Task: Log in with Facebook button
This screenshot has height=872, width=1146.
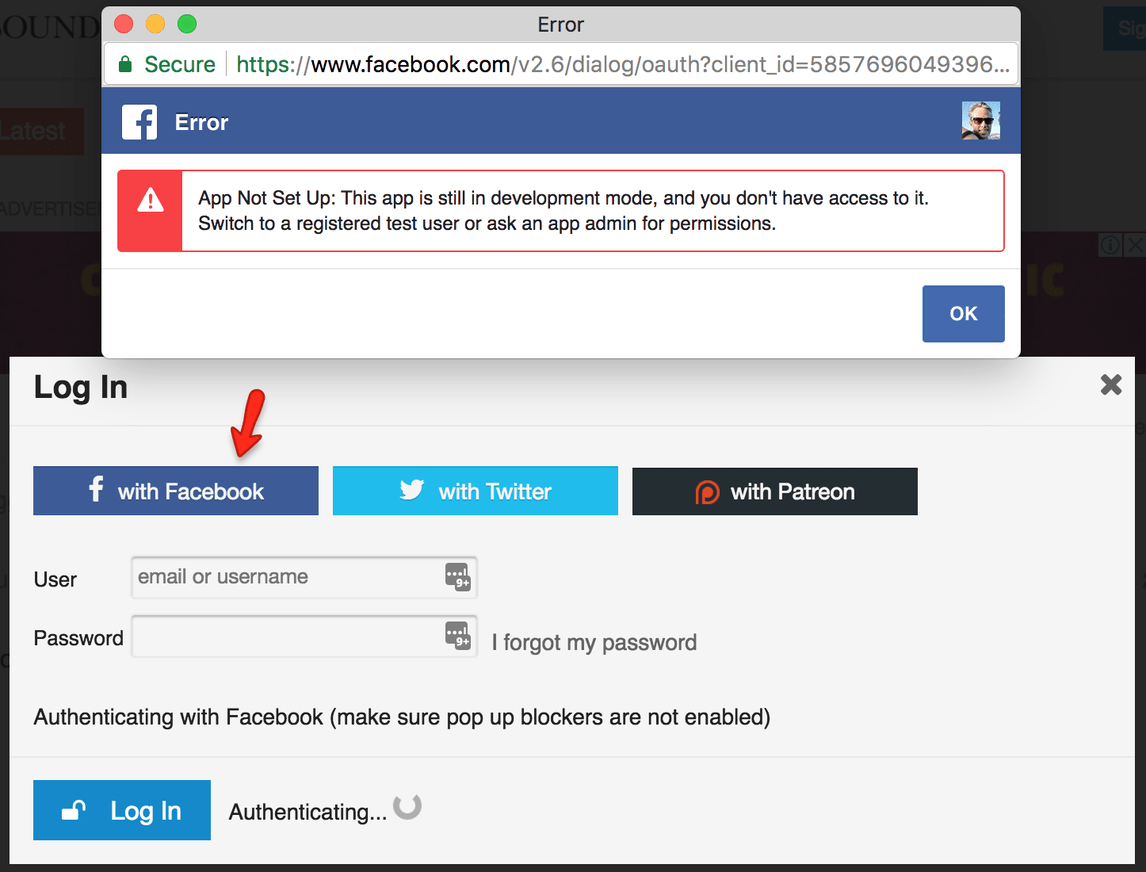Action: [175, 490]
